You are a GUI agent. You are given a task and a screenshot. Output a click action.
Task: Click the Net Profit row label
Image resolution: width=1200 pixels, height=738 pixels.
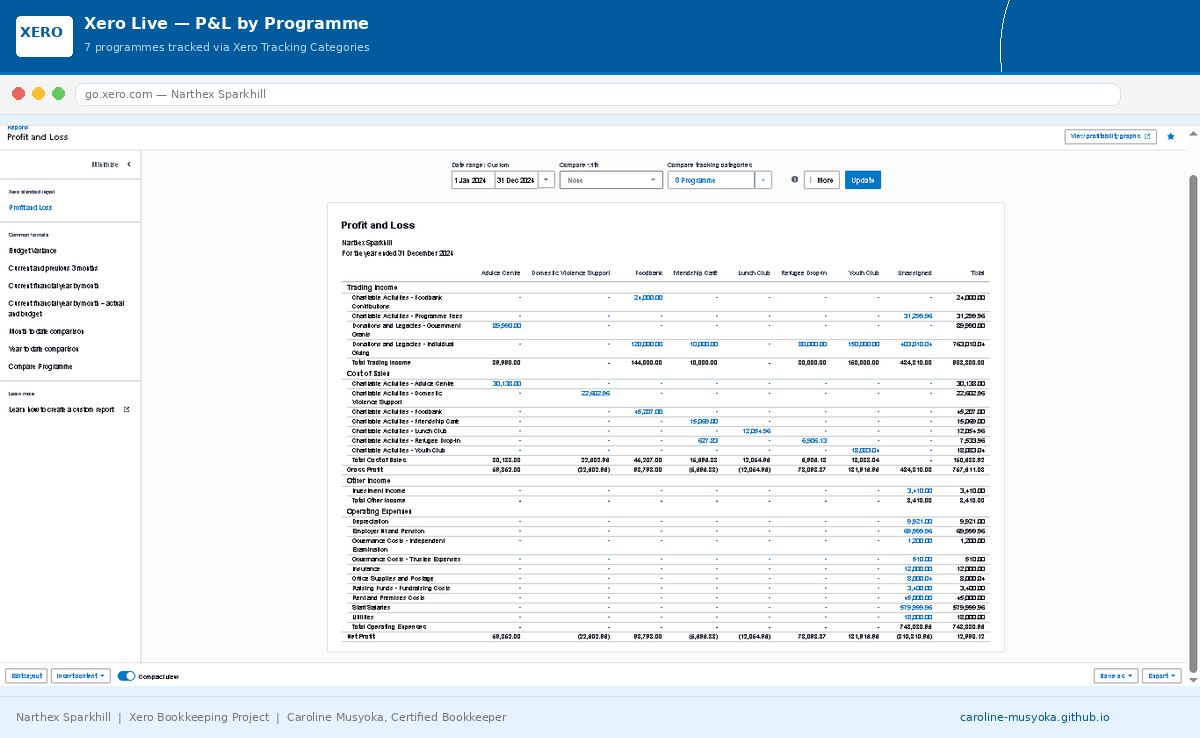pyautogui.click(x=360, y=636)
